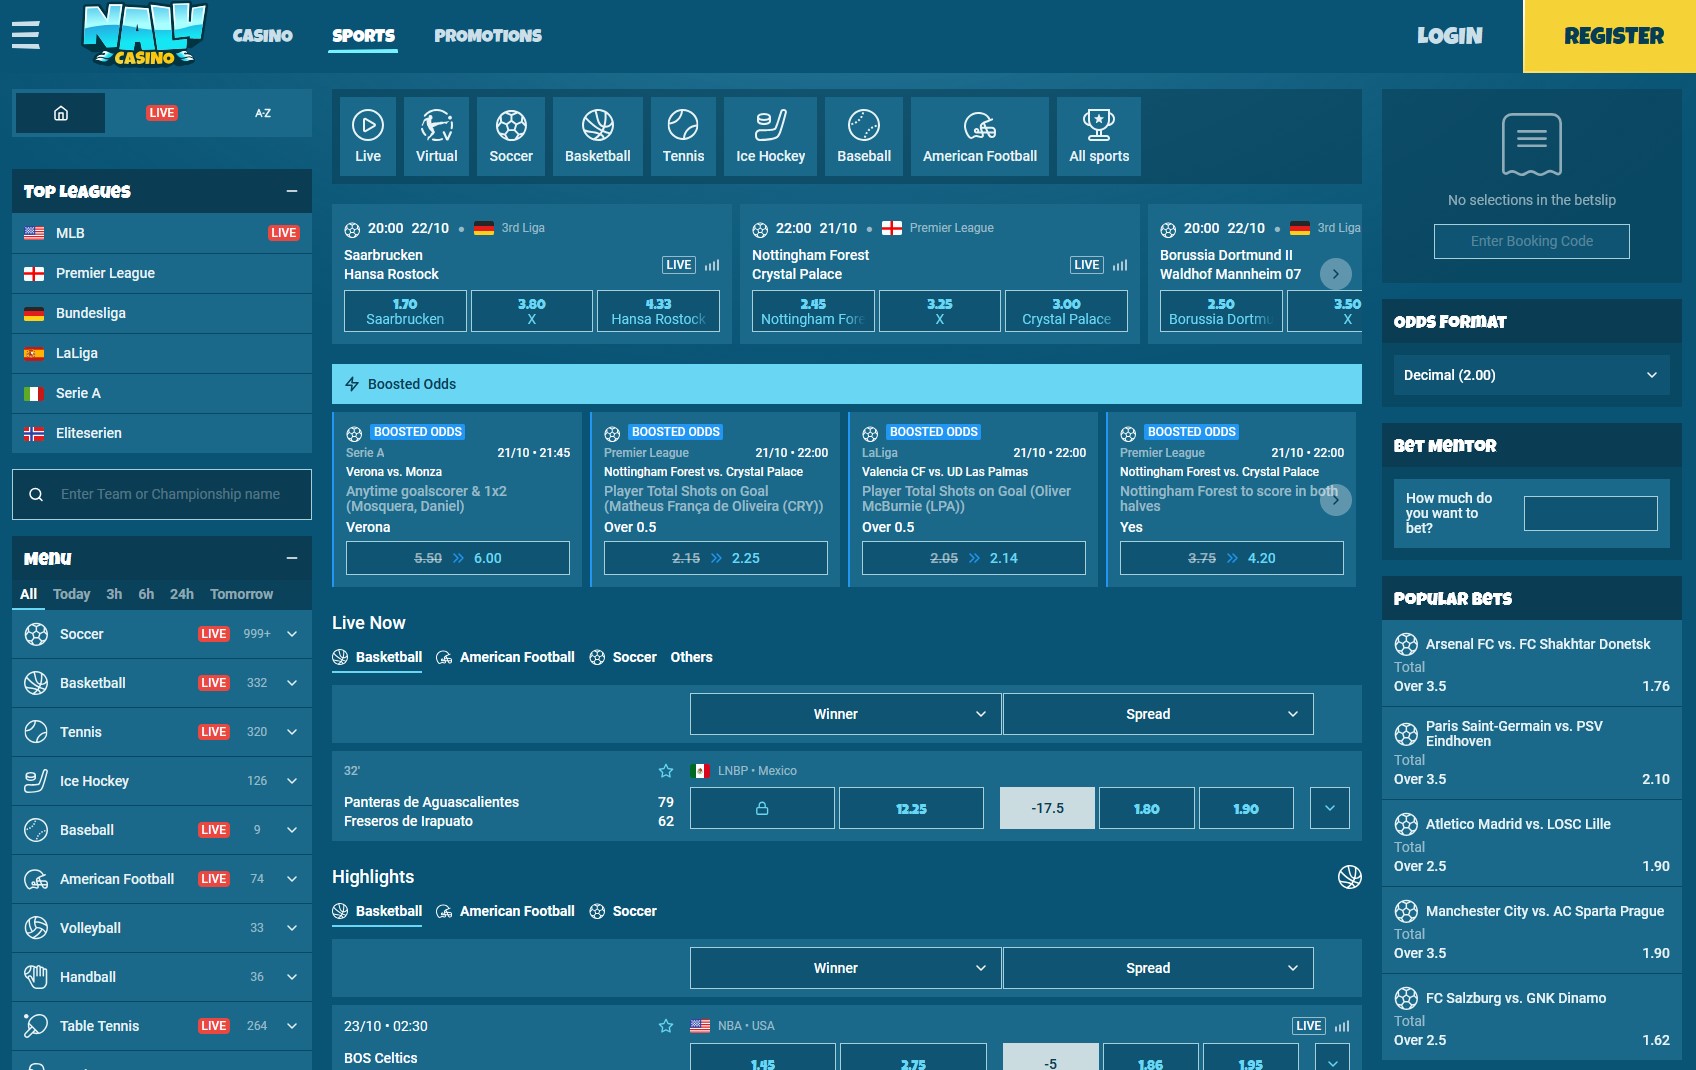Viewport: 1696px width, 1070px height.
Task: Click the team or championship search field
Action: coord(170,494)
